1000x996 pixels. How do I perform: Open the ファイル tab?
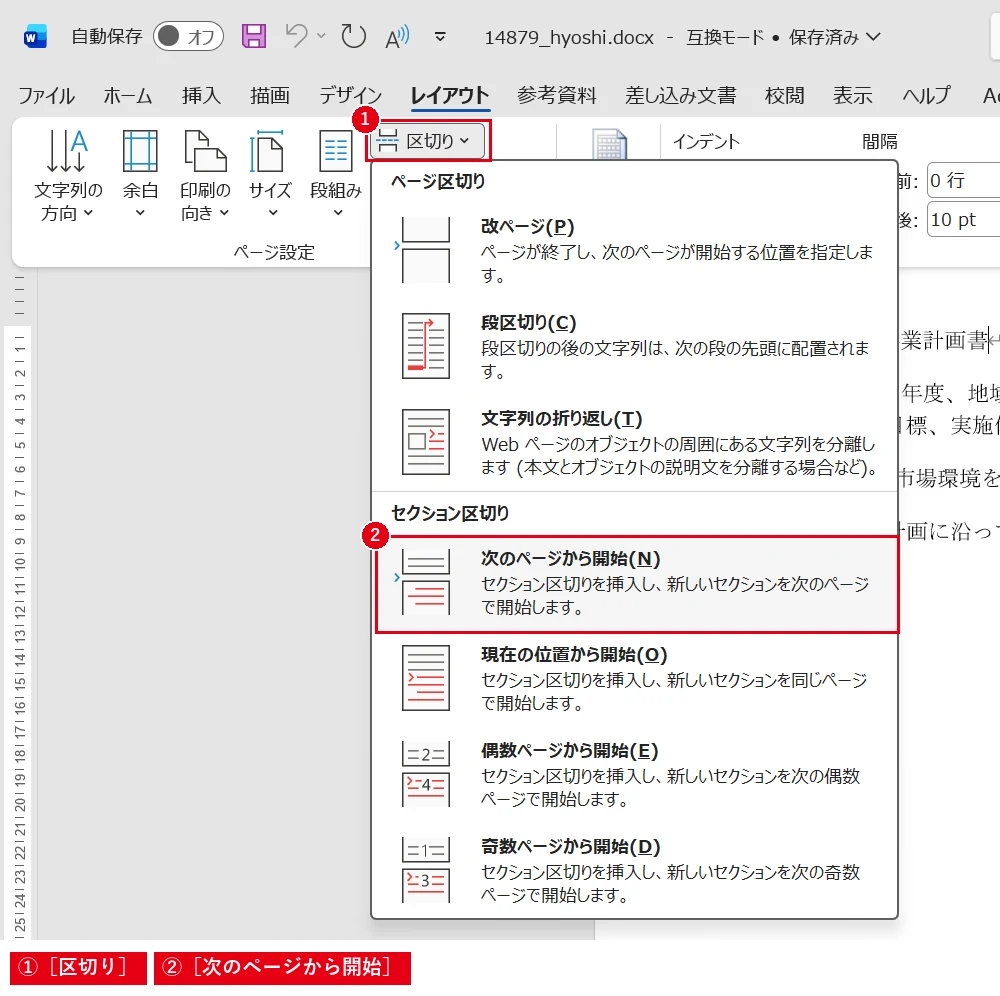[x=46, y=96]
